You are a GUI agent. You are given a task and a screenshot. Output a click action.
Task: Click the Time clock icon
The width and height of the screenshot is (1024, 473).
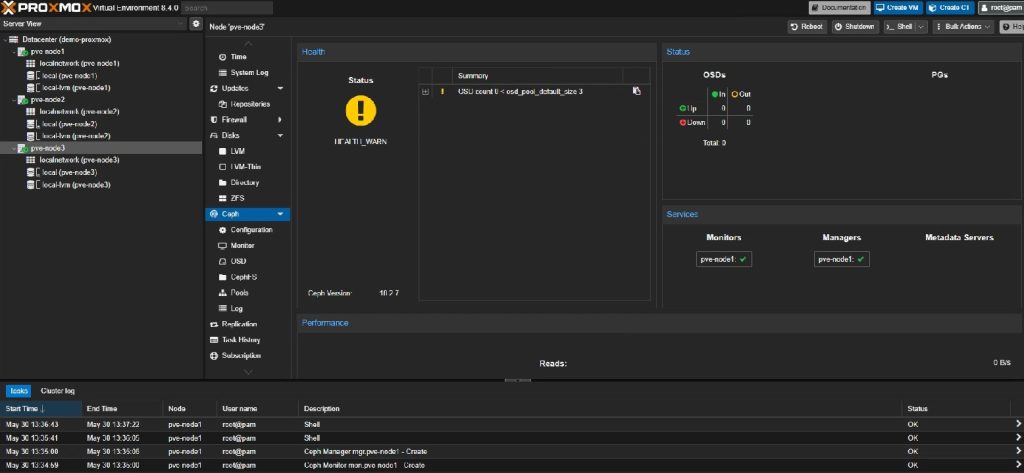[x=223, y=57]
